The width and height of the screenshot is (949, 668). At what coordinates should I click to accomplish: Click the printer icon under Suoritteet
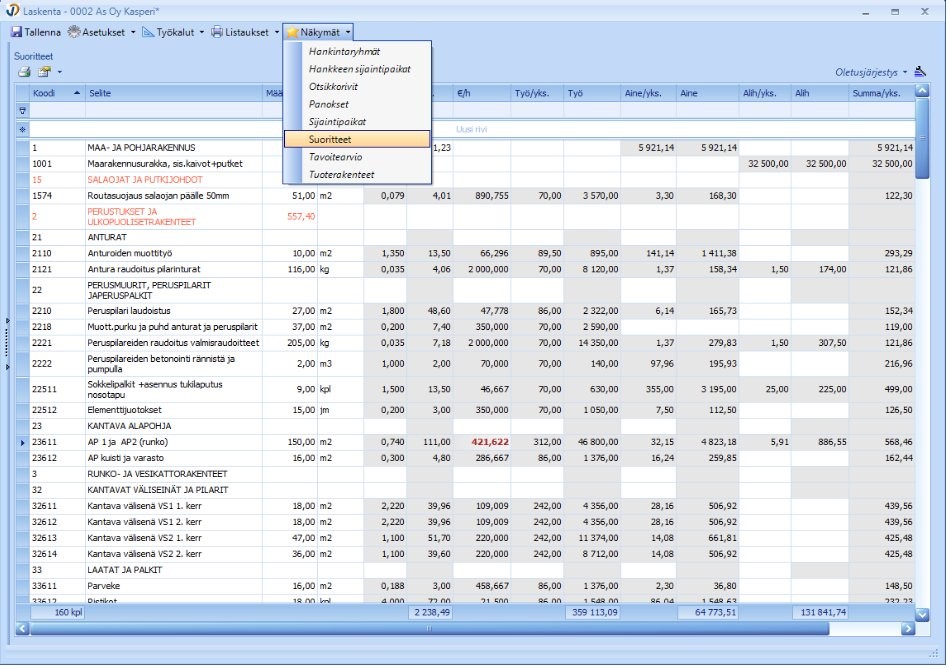coord(24,72)
